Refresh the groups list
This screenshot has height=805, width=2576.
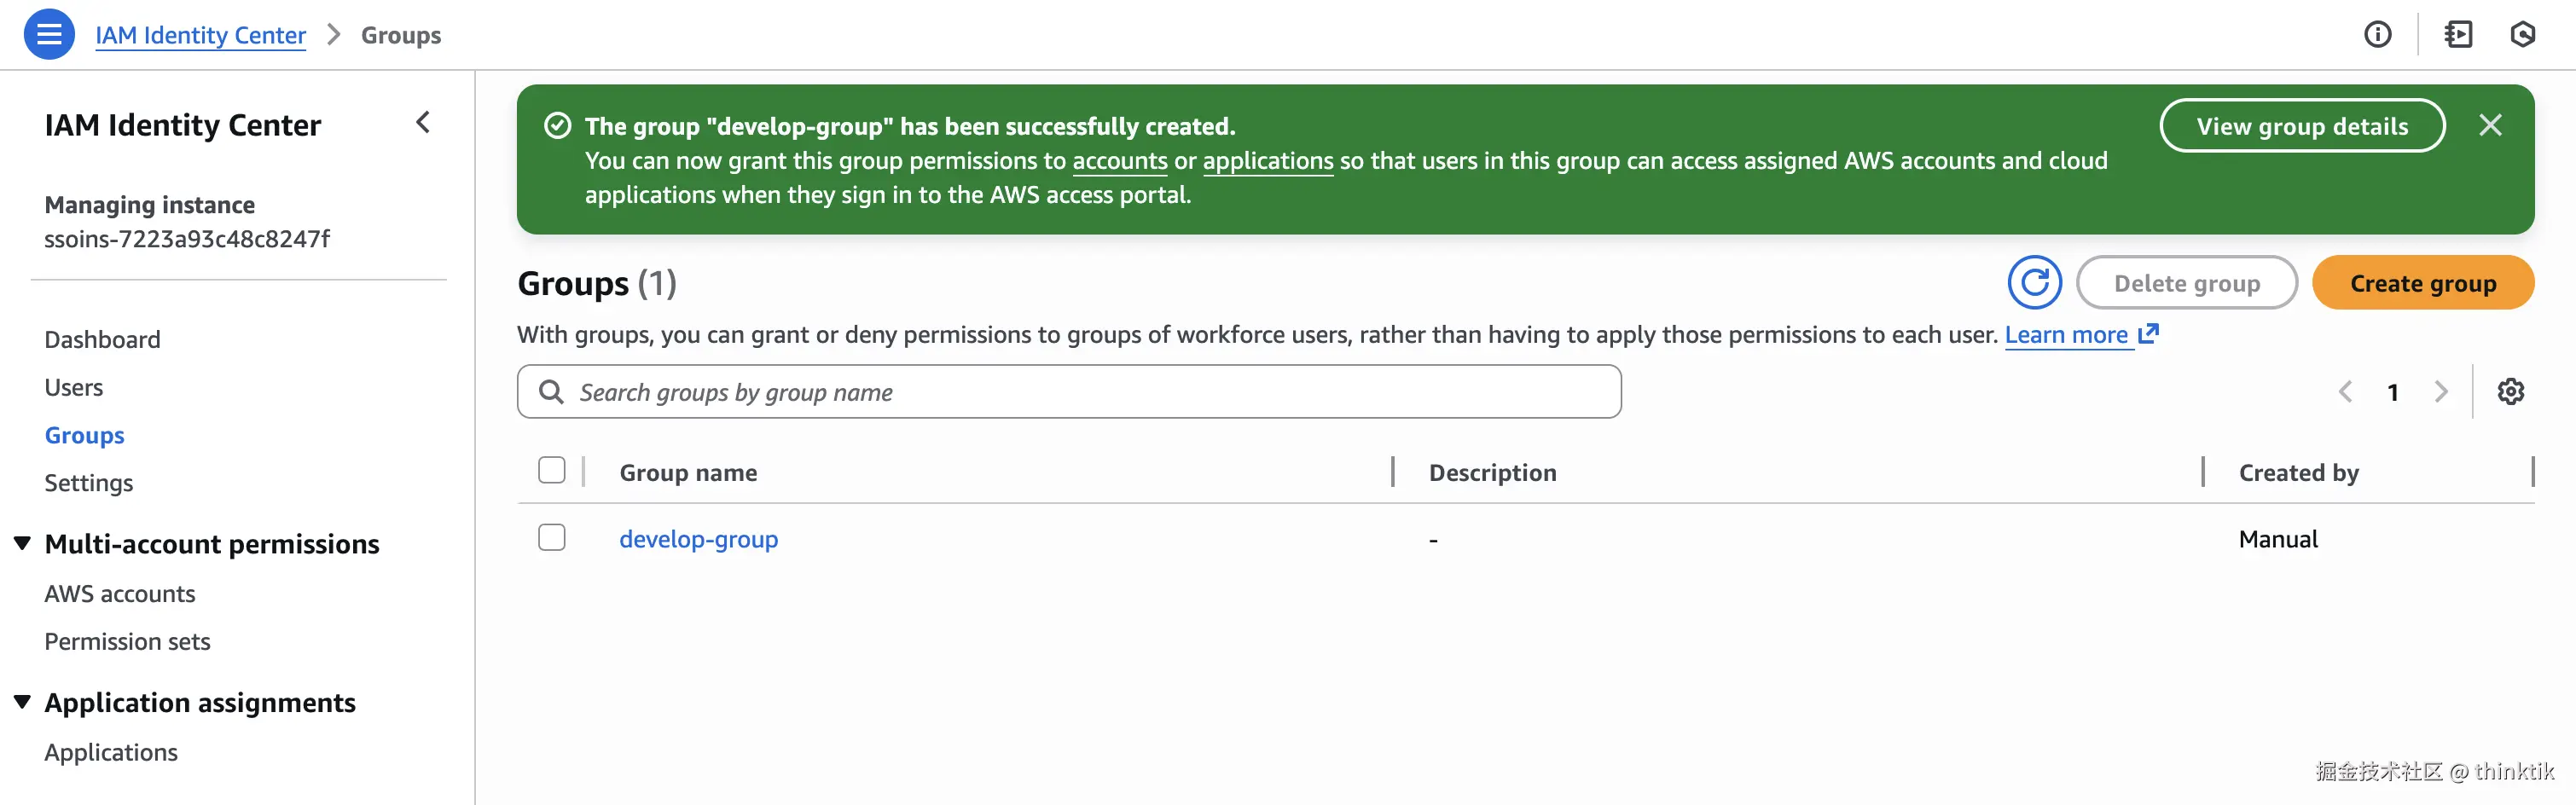(2034, 283)
